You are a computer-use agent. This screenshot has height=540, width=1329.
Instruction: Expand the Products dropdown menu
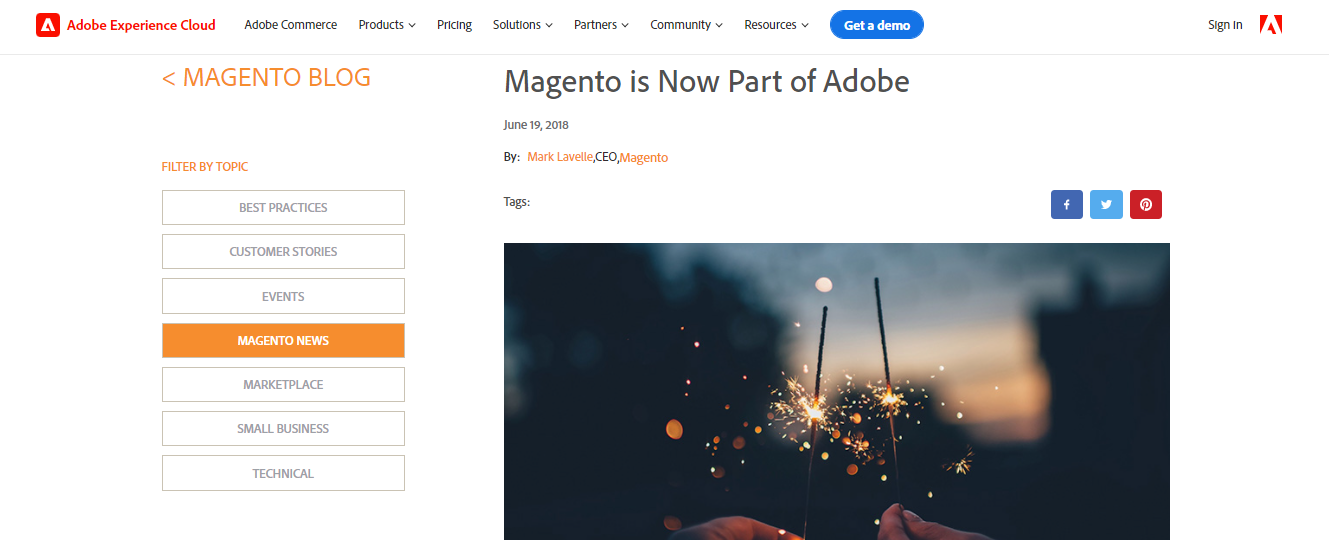tap(387, 25)
